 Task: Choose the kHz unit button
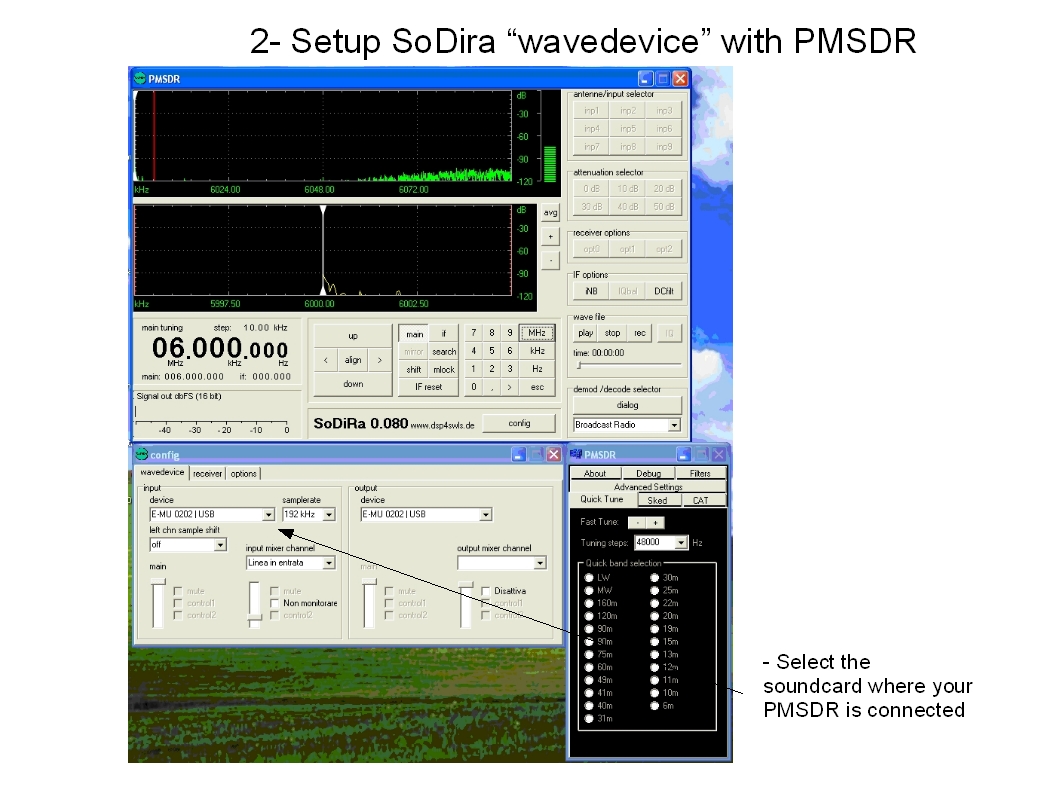tap(537, 351)
